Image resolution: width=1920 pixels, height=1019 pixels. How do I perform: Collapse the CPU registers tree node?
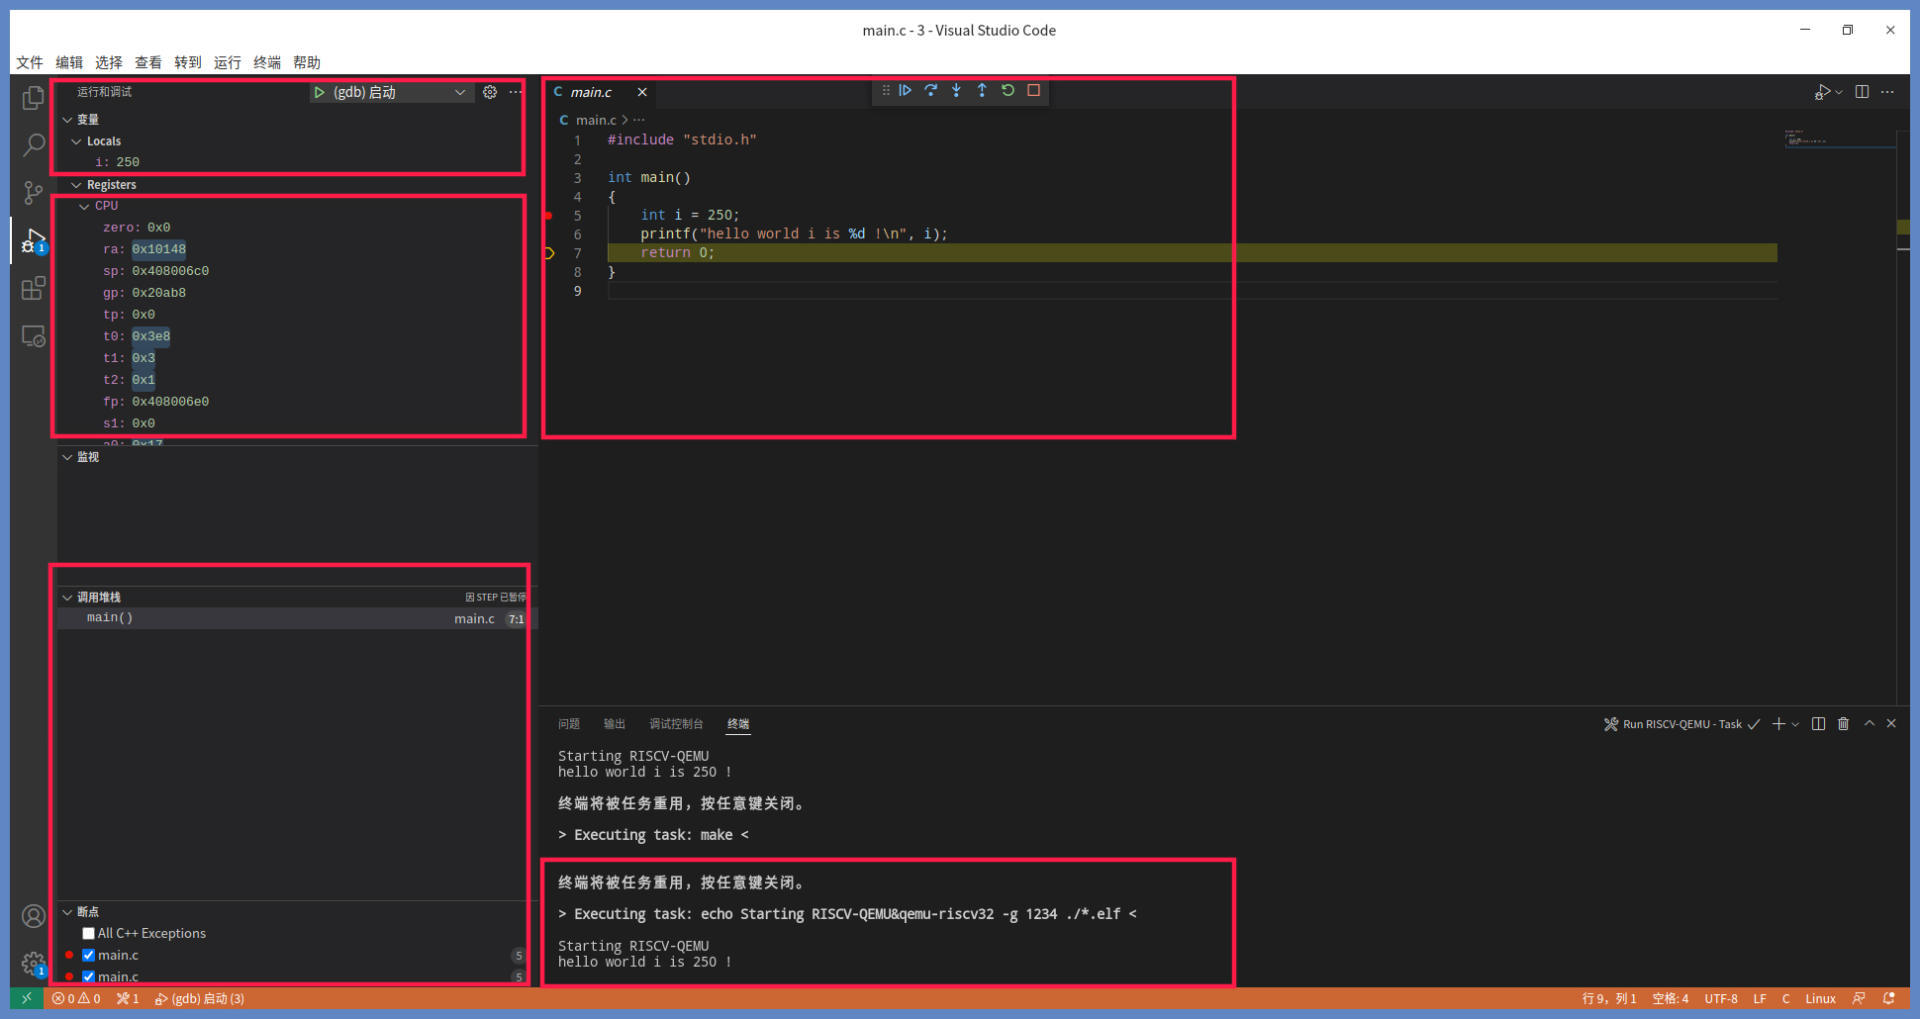coord(85,206)
